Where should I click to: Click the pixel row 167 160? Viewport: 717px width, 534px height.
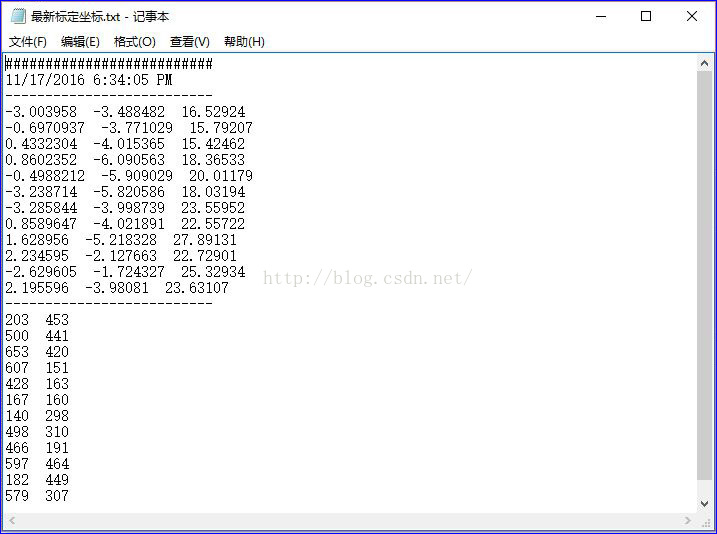[x=37, y=400]
